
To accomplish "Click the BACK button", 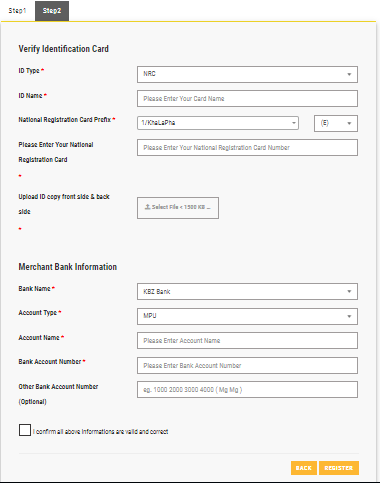I will [304, 468].
